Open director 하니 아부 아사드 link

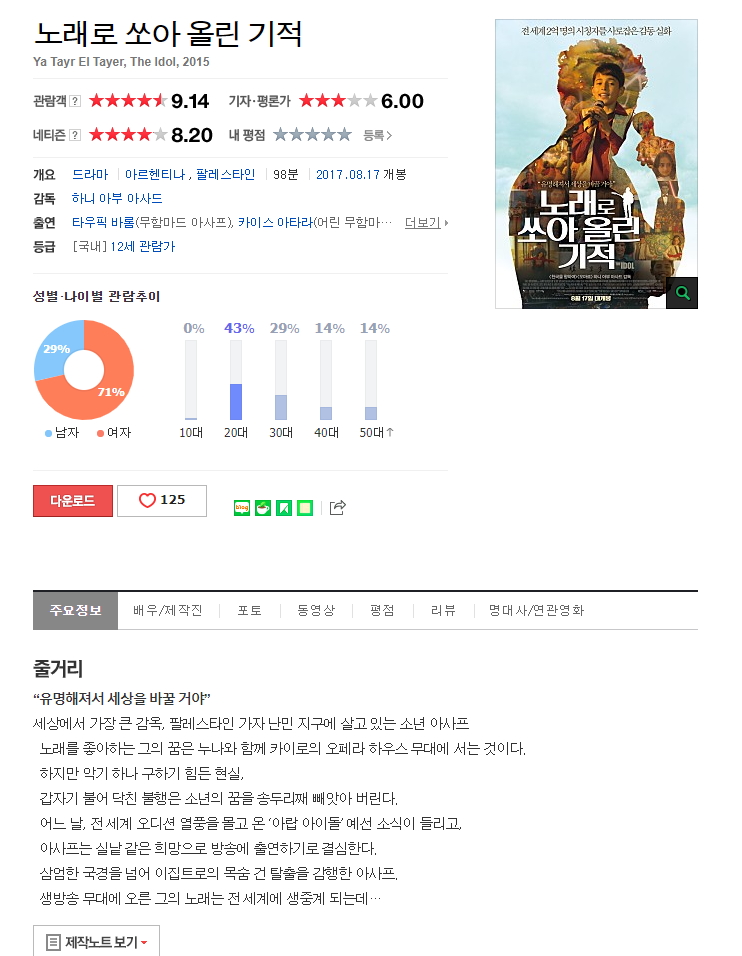(117, 199)
